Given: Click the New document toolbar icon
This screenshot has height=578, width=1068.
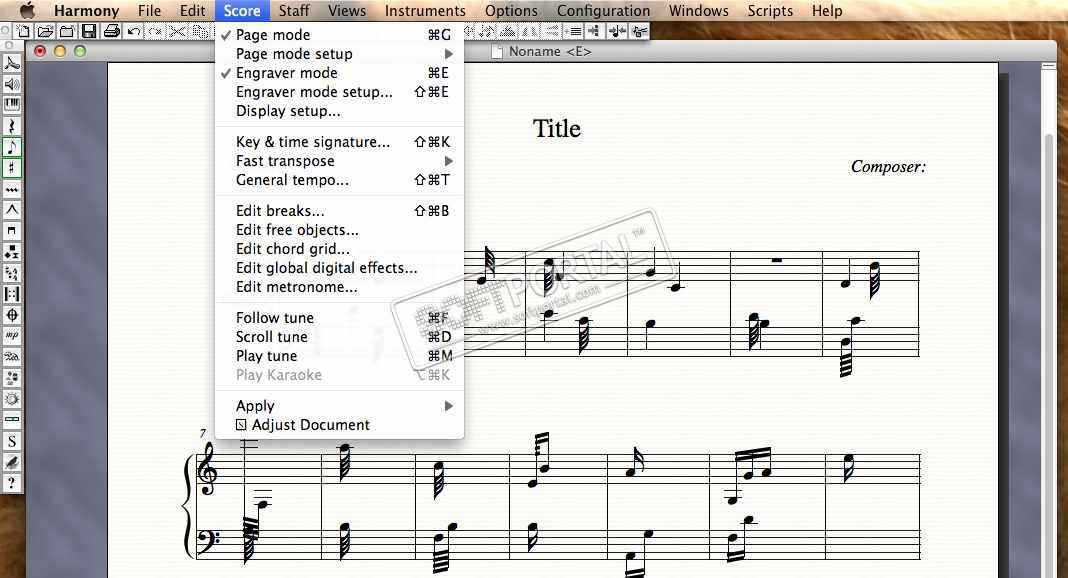Looking at the screenshot, I should pyautogui.click(x=23, y=31).
